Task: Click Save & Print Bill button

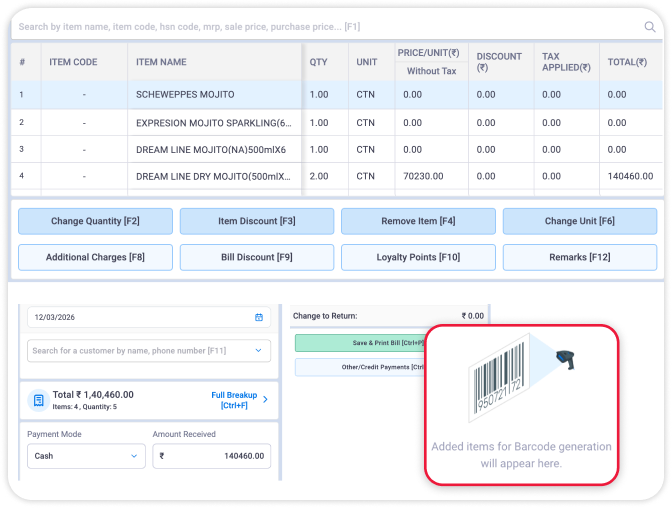Action: (360, 343)
